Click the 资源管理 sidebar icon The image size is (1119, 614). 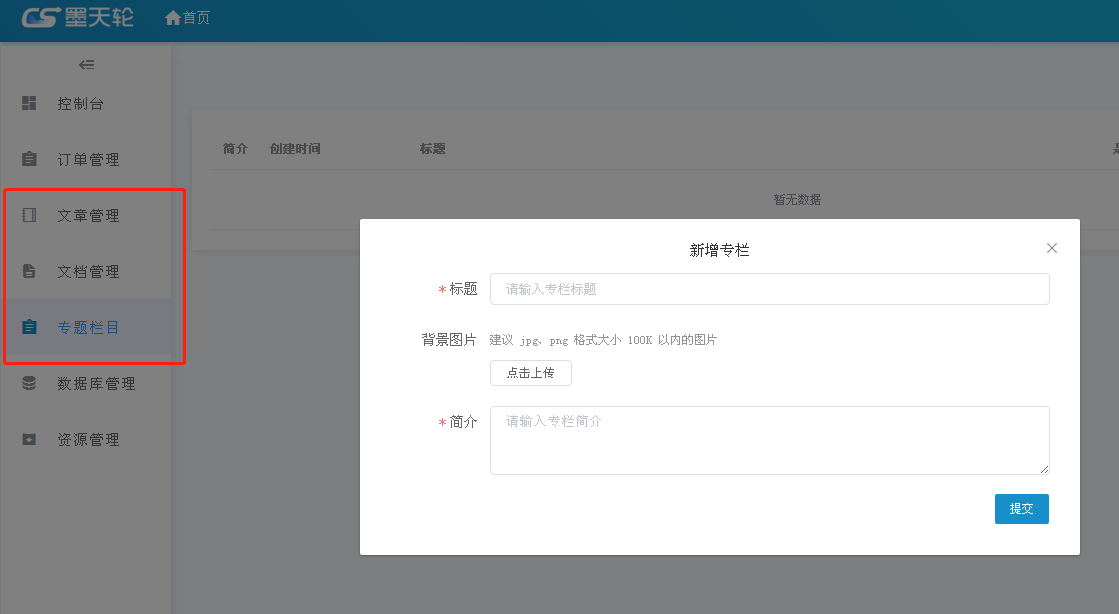(x=29, y=439)
